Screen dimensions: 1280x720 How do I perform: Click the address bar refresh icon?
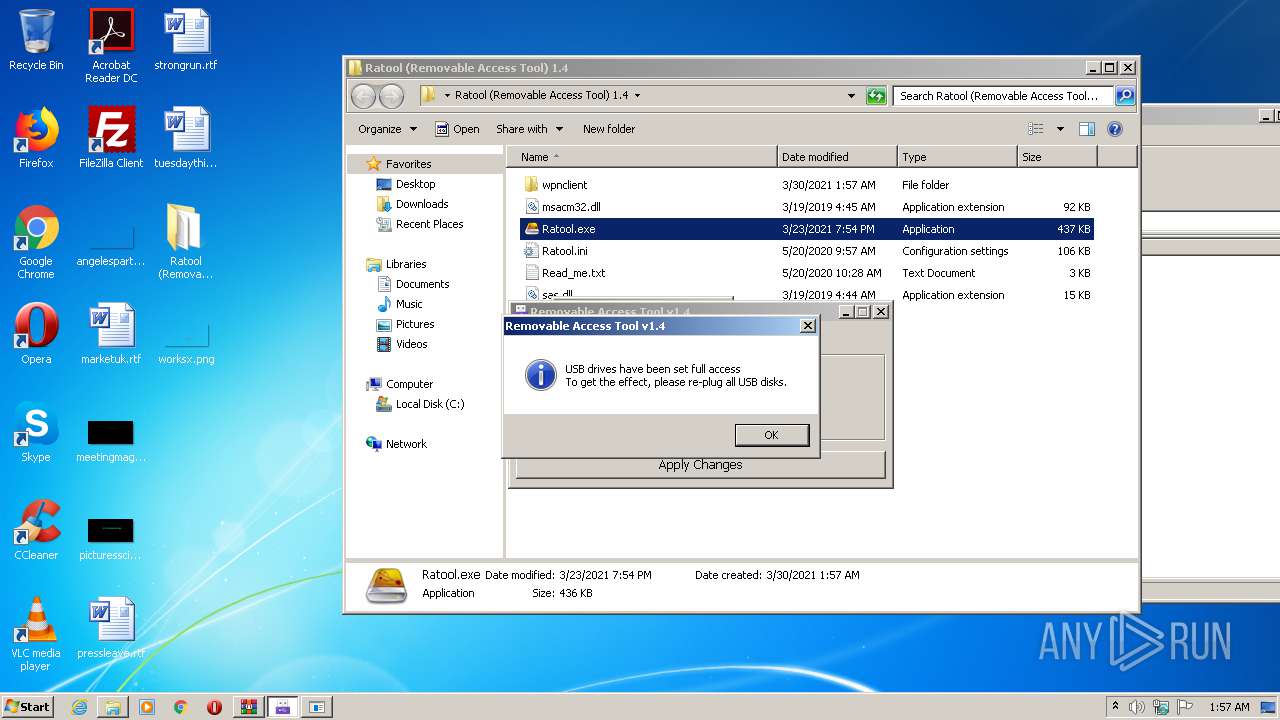(x=876, y=96)
